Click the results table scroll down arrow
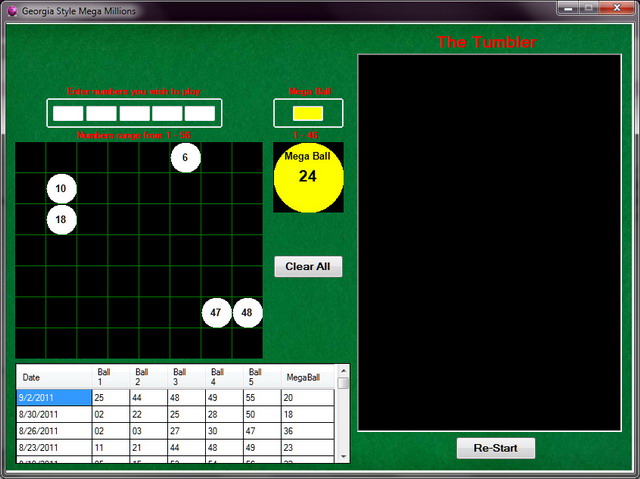640x479 pixels. coord(343,457)
